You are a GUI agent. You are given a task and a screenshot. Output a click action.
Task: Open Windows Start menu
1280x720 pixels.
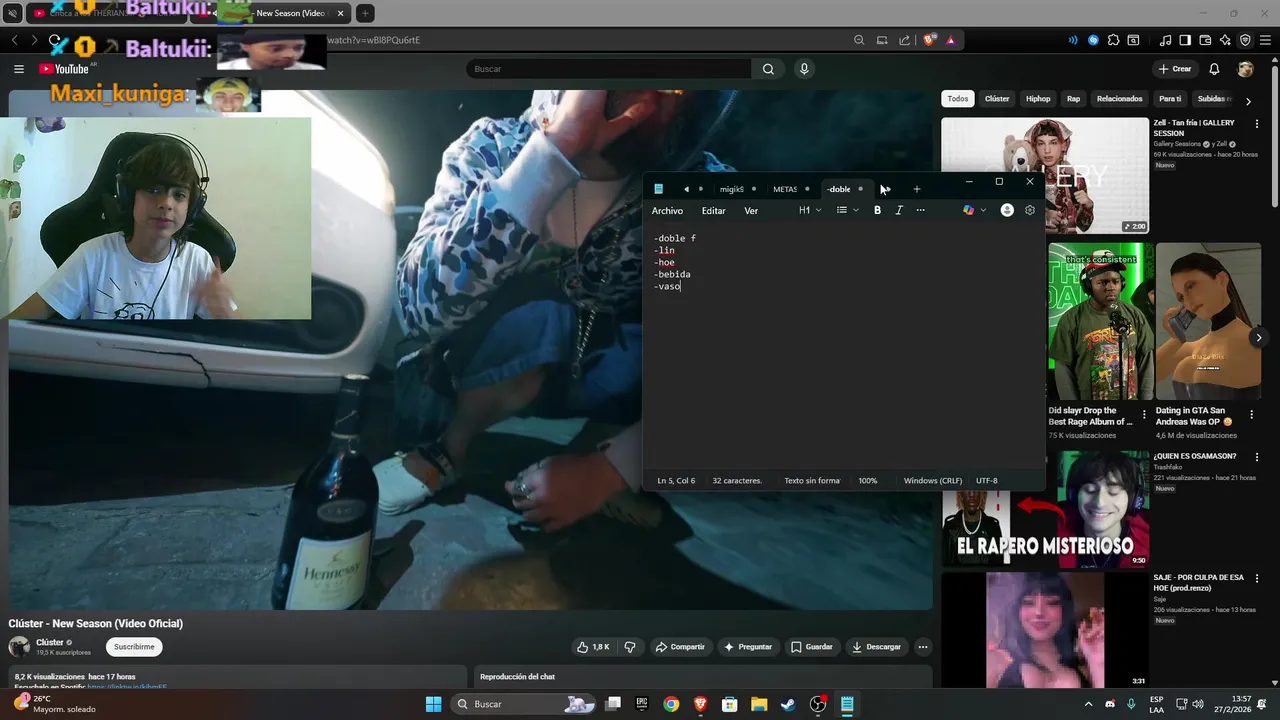click(433, 704)
